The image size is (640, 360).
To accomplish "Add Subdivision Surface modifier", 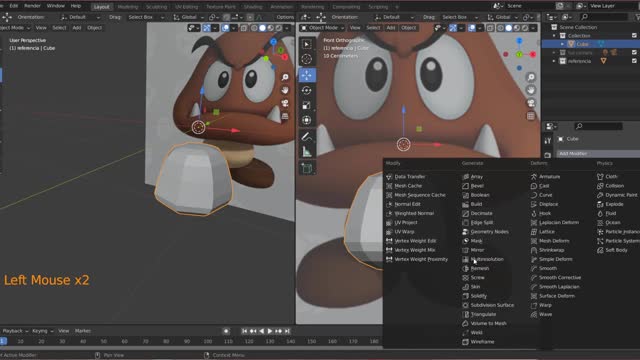I will pos(488,305).
